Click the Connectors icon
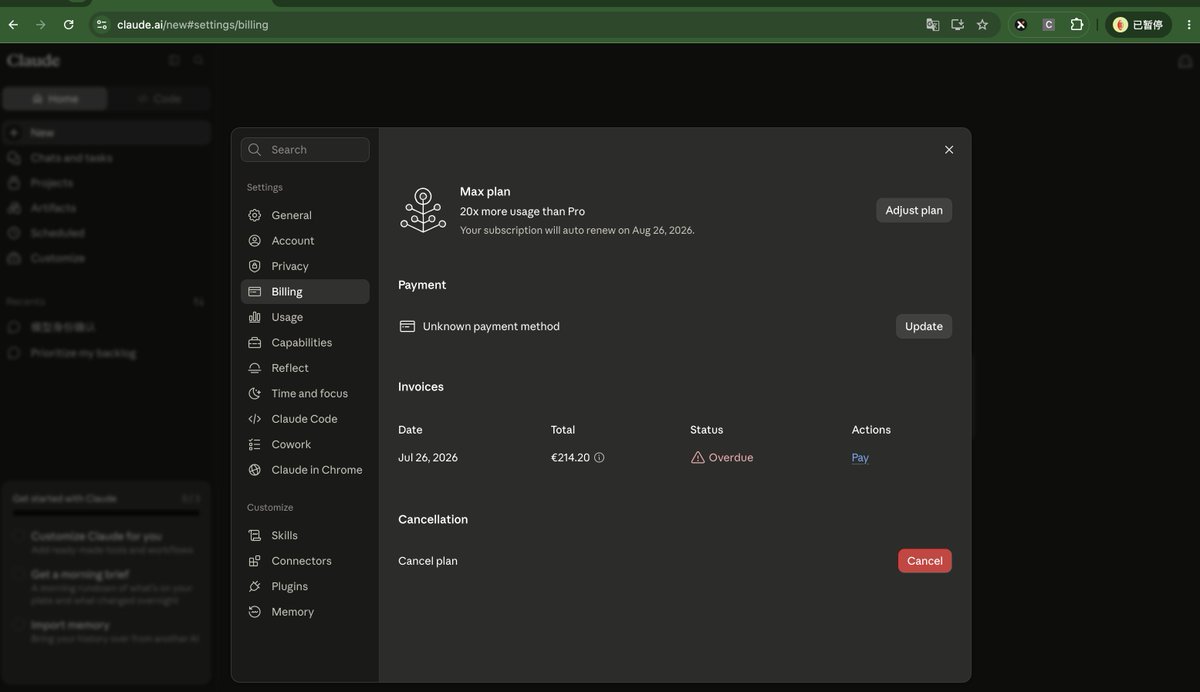Screen dimensions: 1200x692 255,561
